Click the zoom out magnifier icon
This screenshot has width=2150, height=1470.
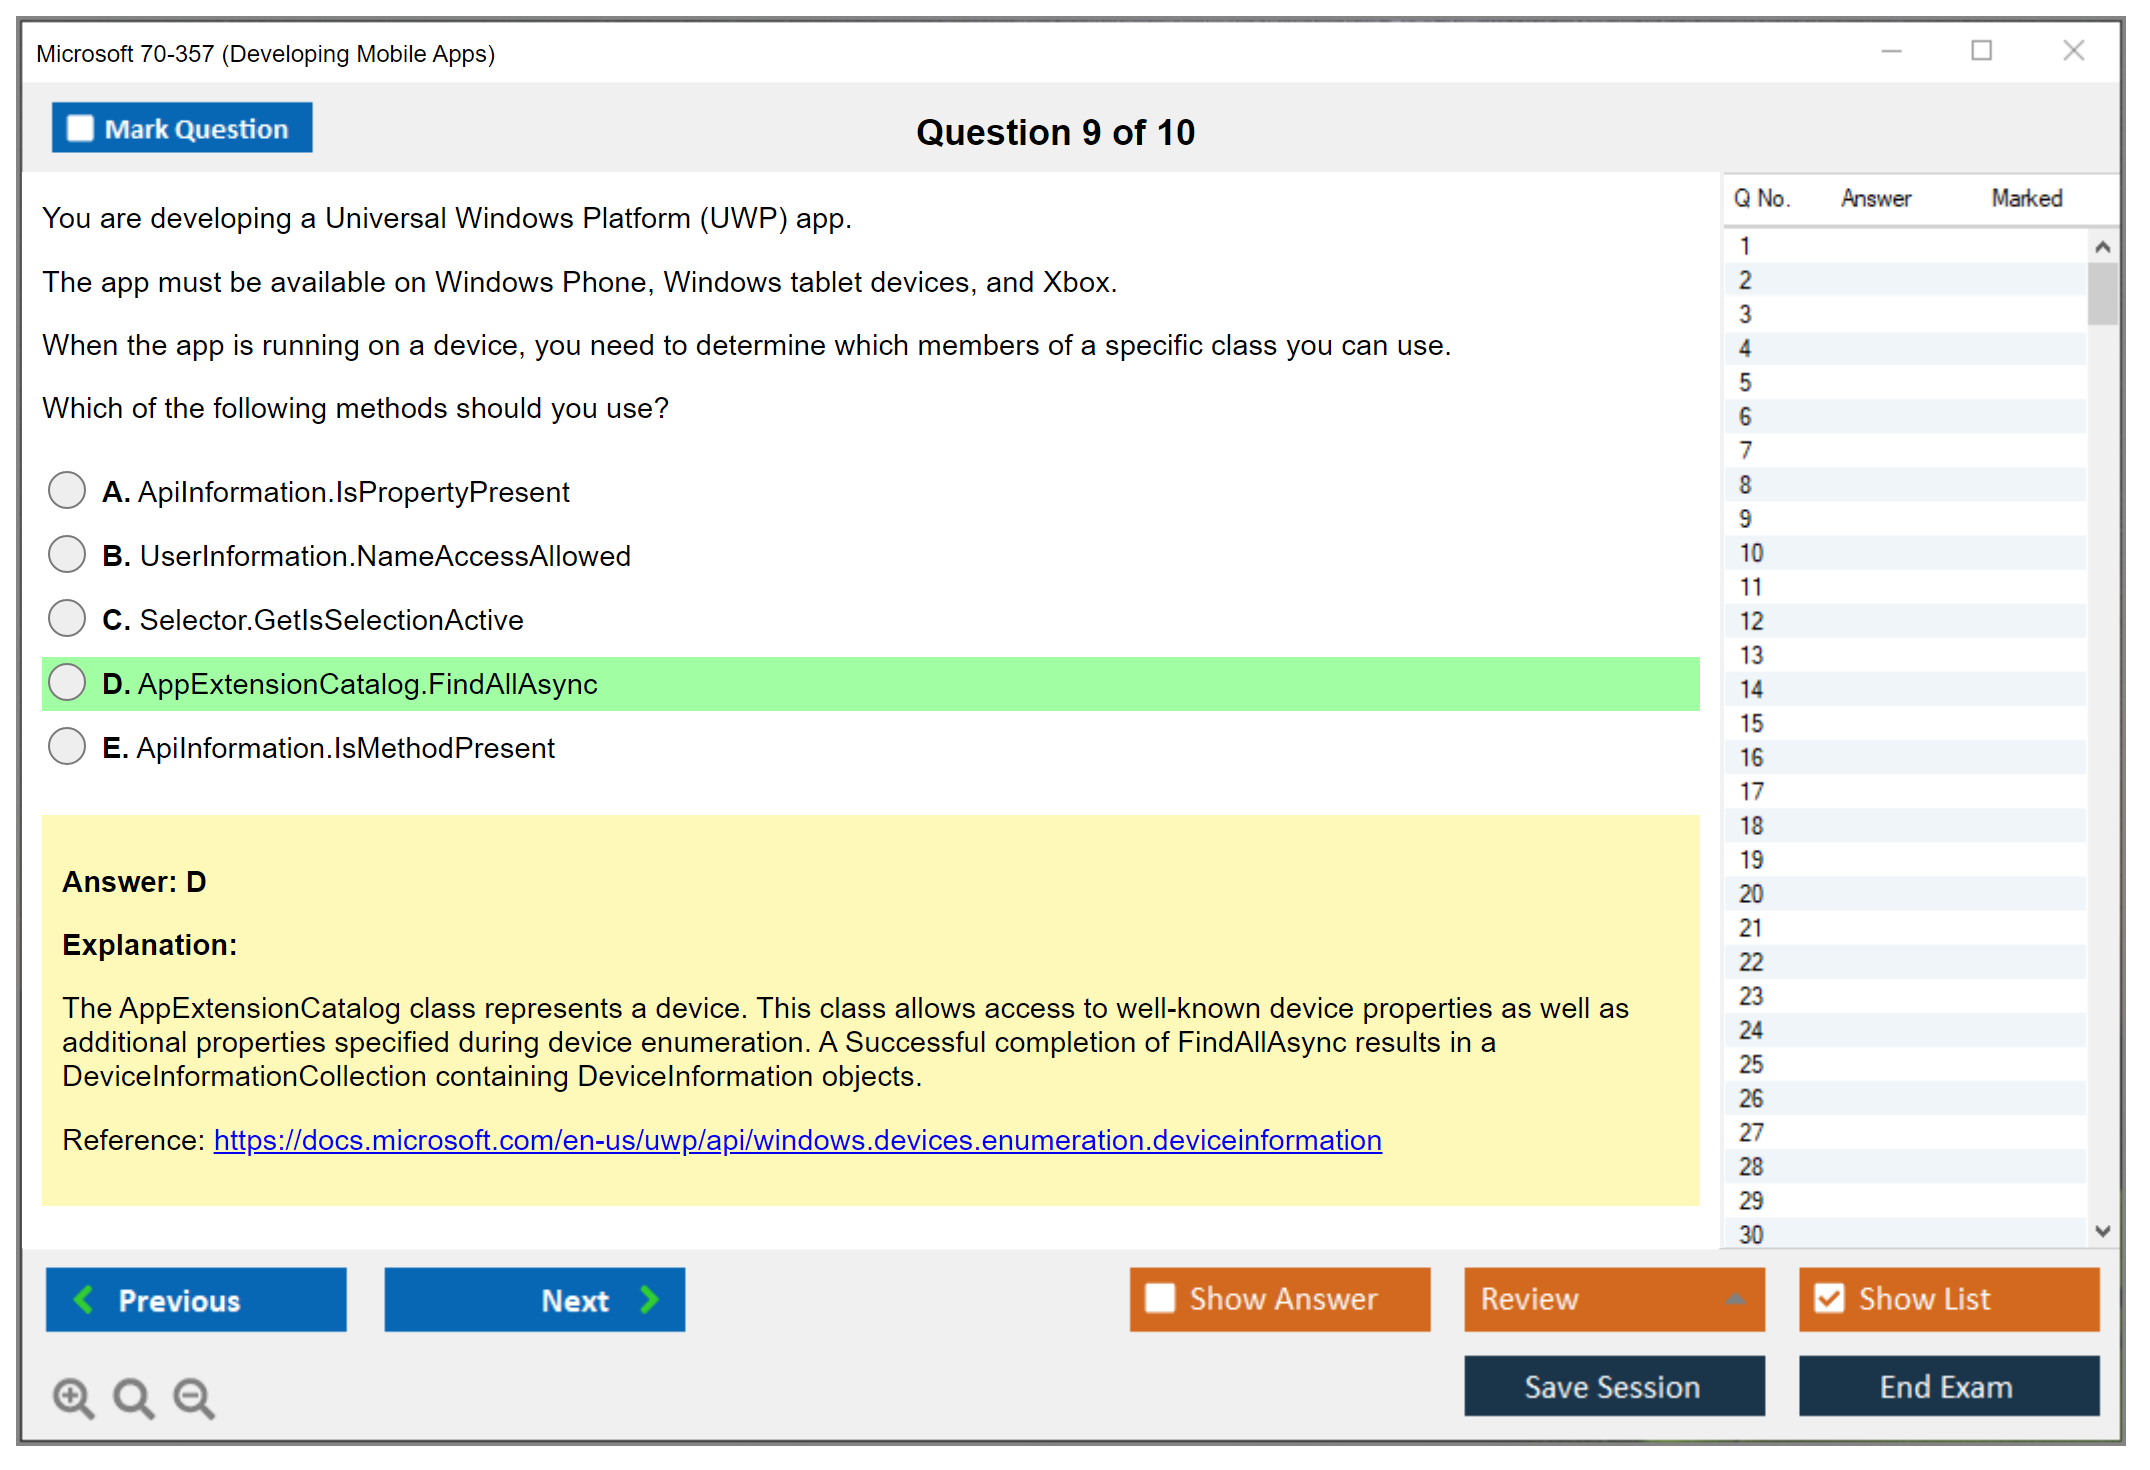click(x=193, y=1397)
